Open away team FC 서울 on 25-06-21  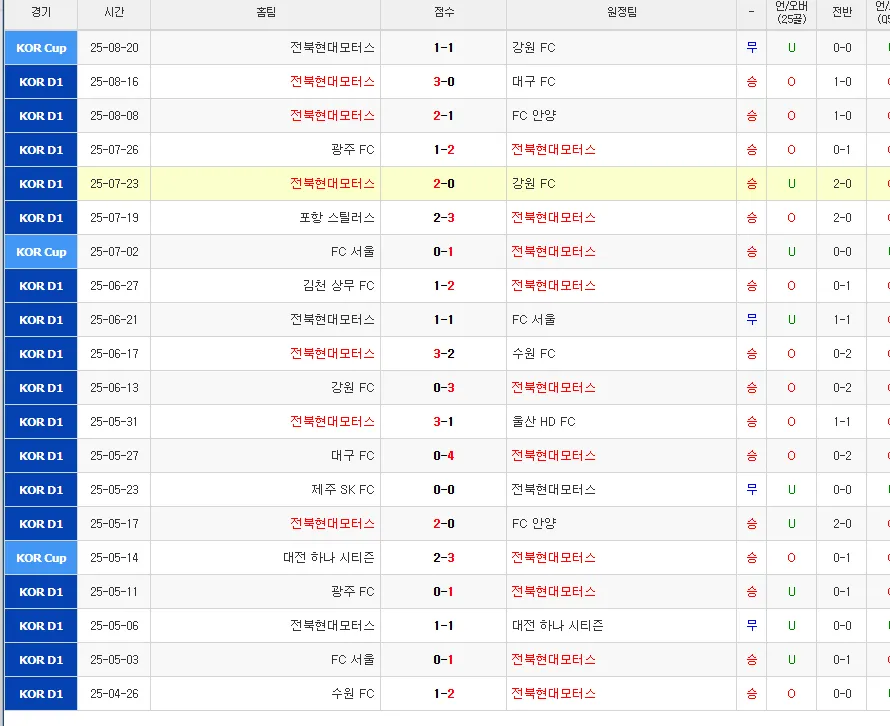(x=534, y=320)
